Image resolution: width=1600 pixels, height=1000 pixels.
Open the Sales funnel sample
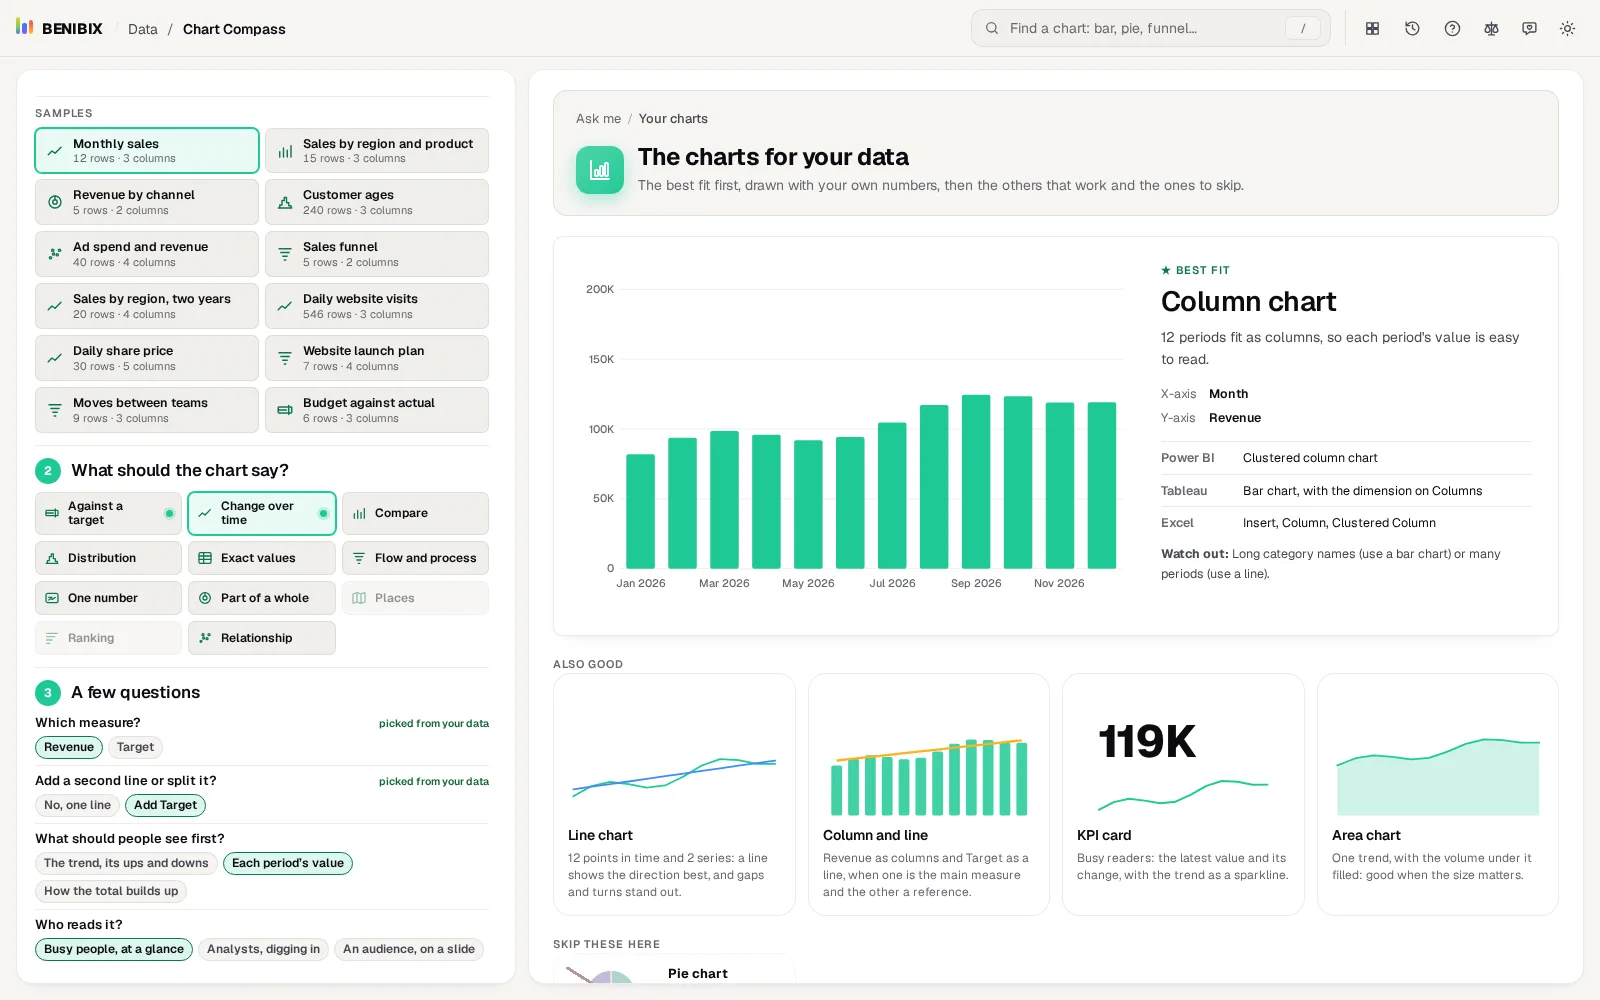tap(377, 254)
